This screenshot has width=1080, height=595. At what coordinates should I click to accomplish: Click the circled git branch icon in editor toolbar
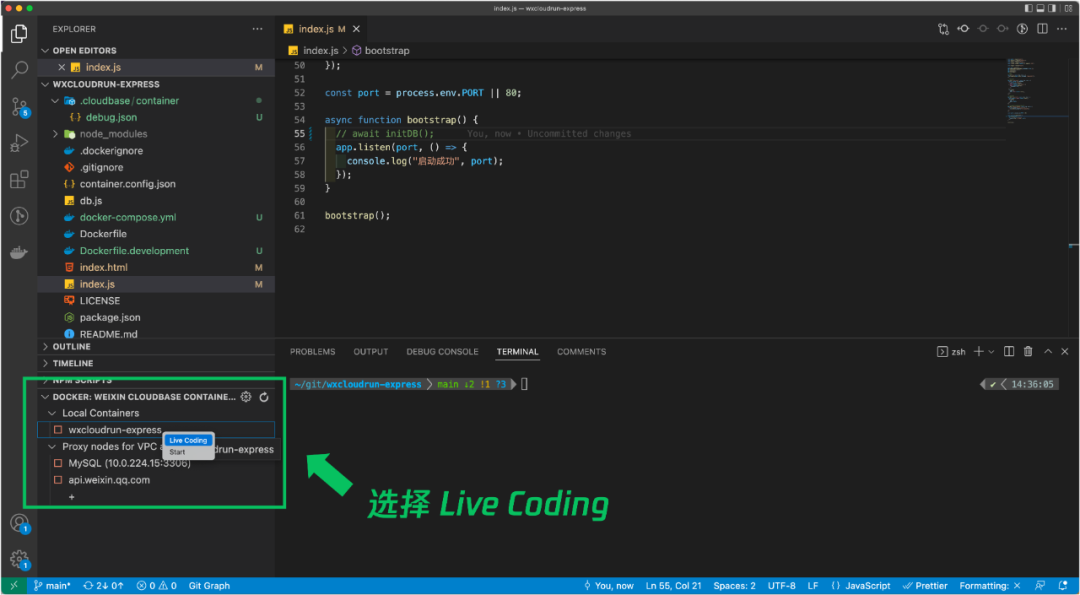coord(1023,29)
